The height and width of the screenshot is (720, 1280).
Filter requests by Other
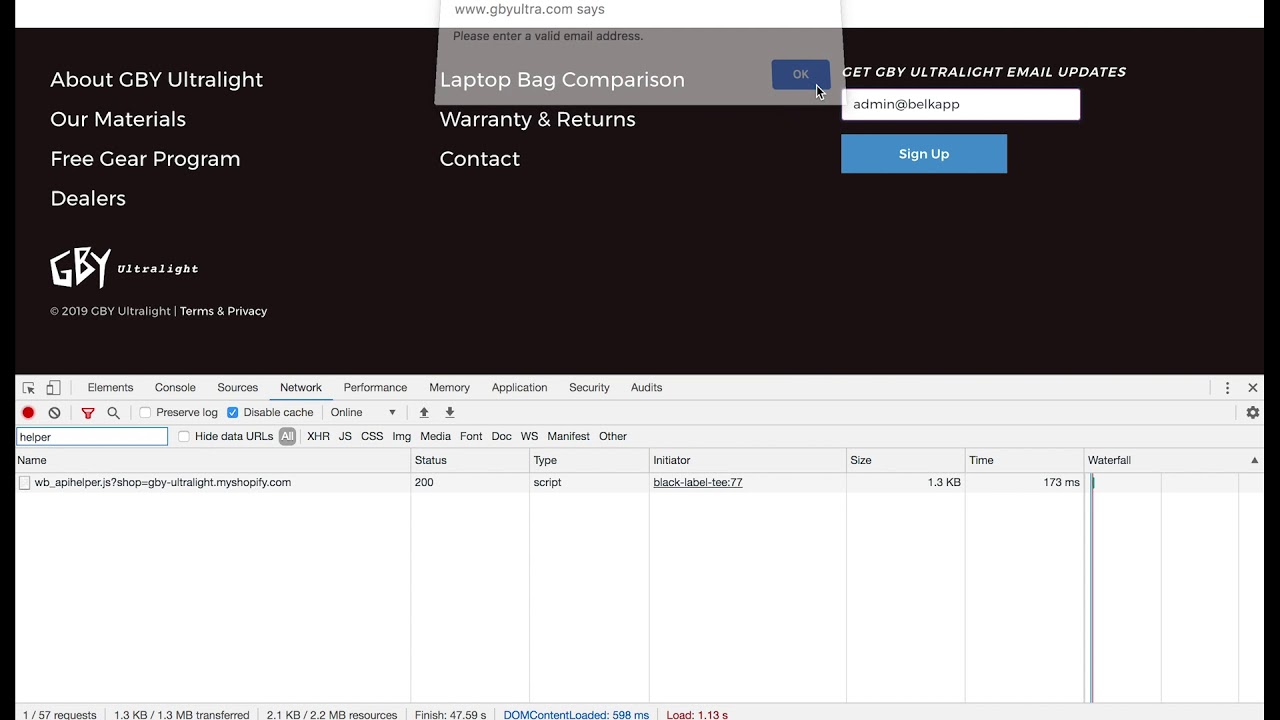pos(613,436)
